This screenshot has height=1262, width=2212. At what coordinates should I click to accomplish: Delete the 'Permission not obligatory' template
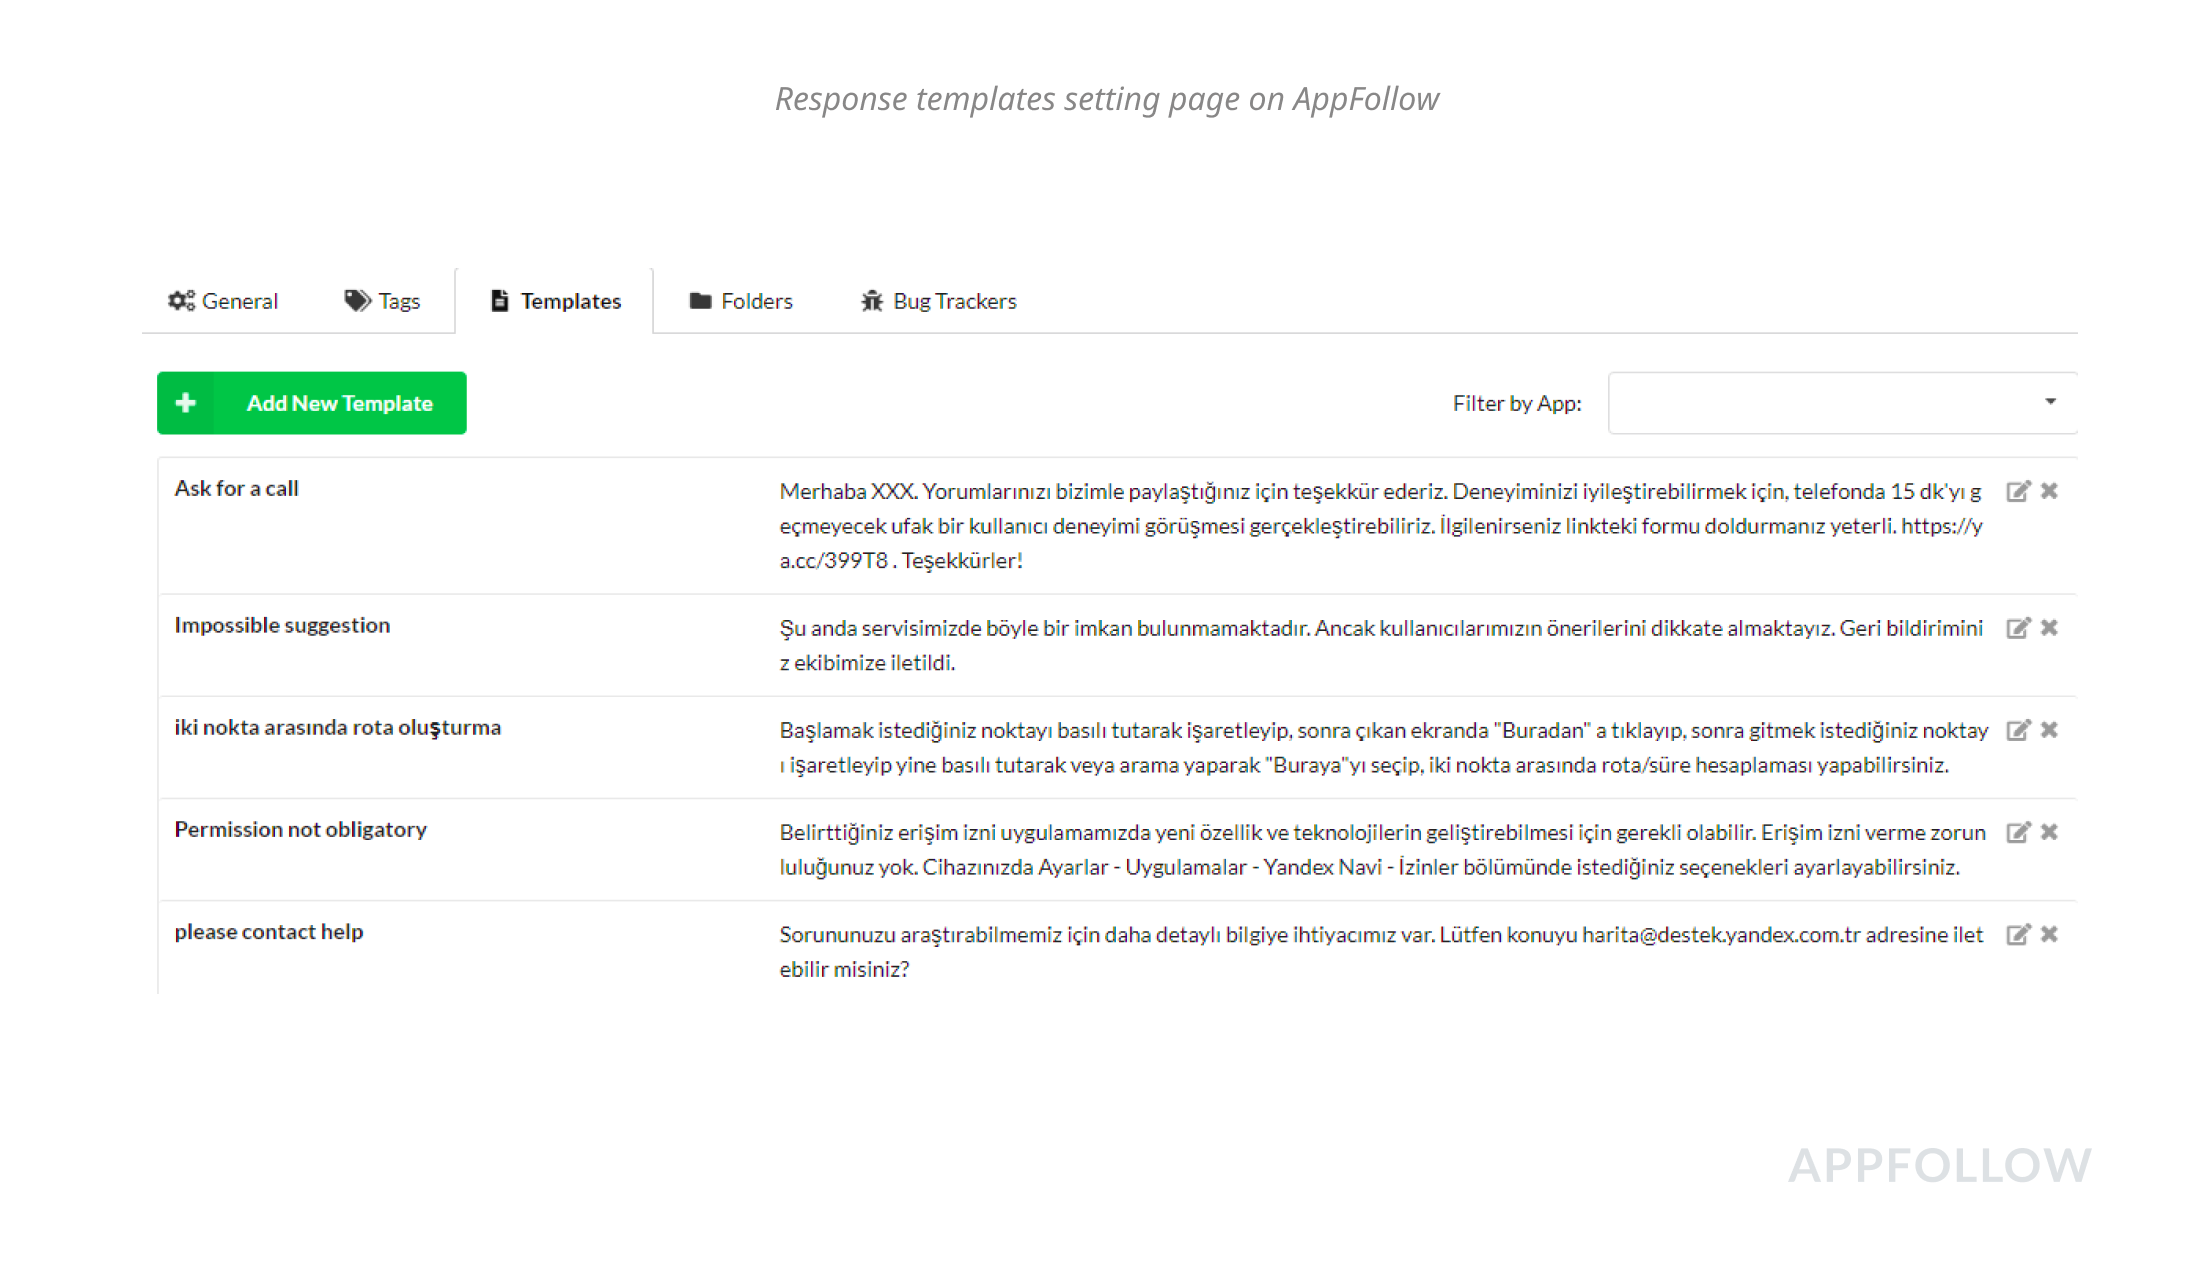click(2049, 832)
